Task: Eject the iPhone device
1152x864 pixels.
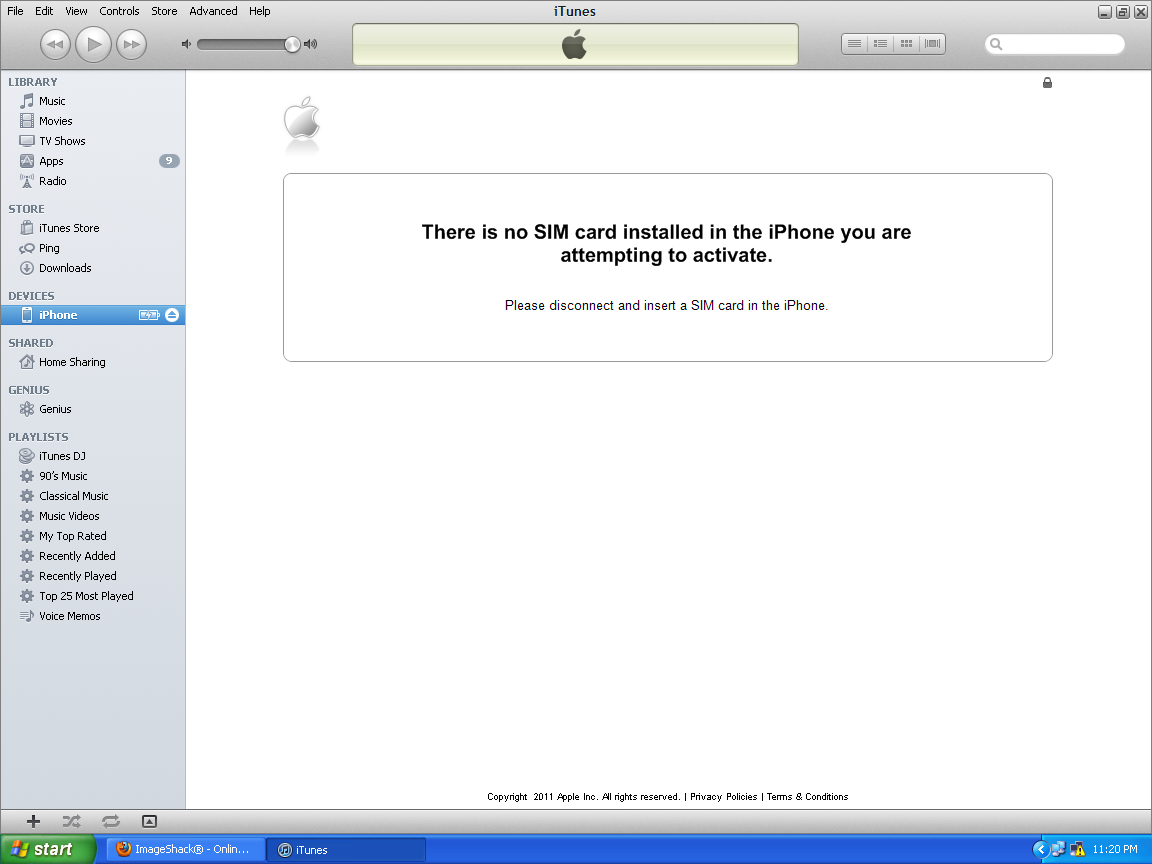Action: [172, 315]
